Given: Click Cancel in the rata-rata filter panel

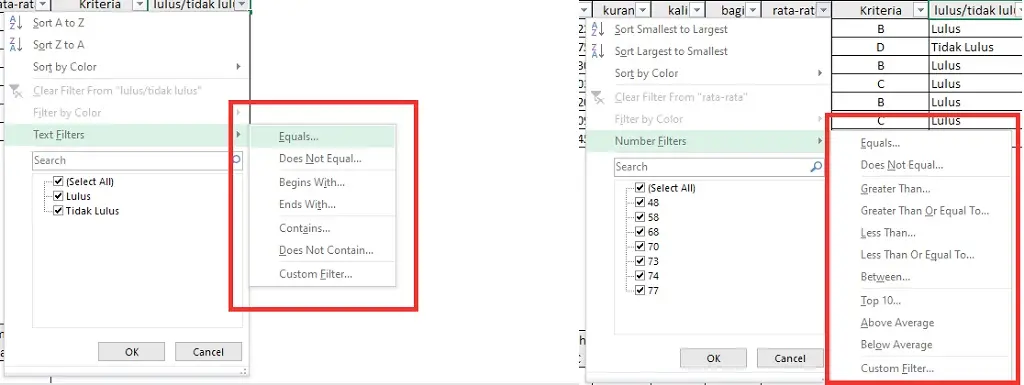Looking at the screenshot, I should coord(790,358).
